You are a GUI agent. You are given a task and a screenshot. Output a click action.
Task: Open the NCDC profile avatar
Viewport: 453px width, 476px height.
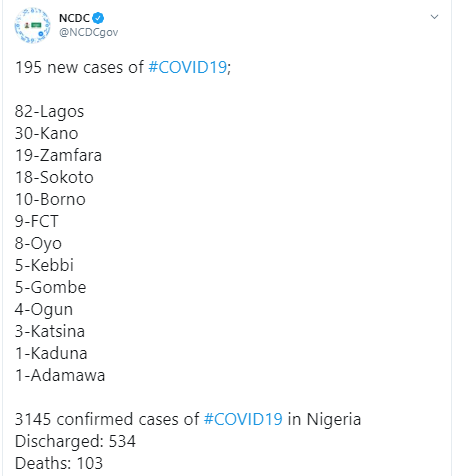click(x=32, y=25)
